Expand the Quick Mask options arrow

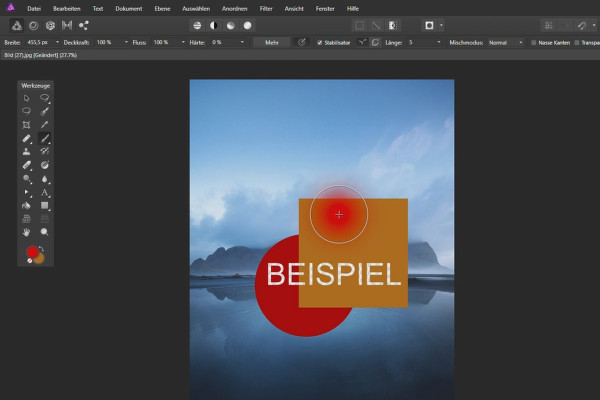442,26
